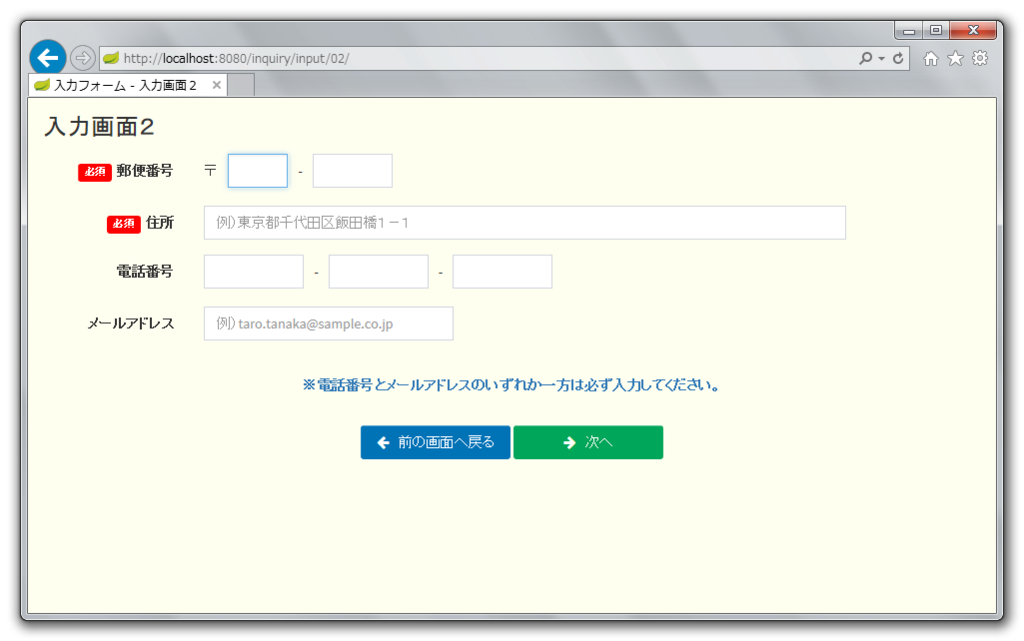The image size is (1024, 641).
Task: Click 前の画面へ戻る button
Action: point(435,443)
